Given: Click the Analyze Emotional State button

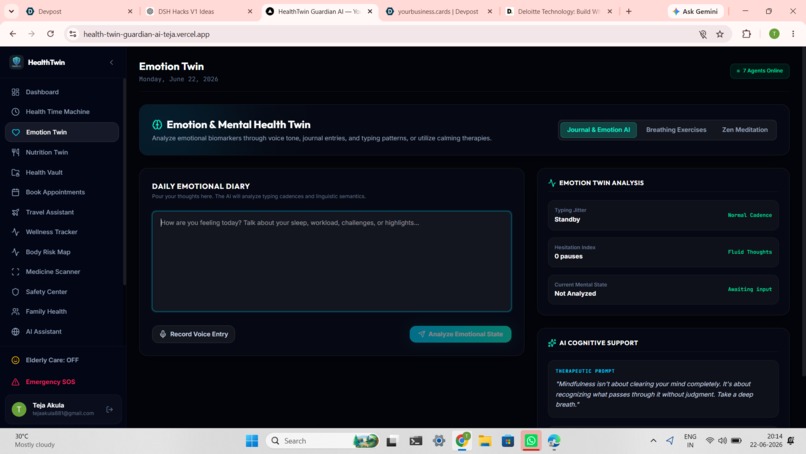Looking at the screenshot, I should pos(461,334).
